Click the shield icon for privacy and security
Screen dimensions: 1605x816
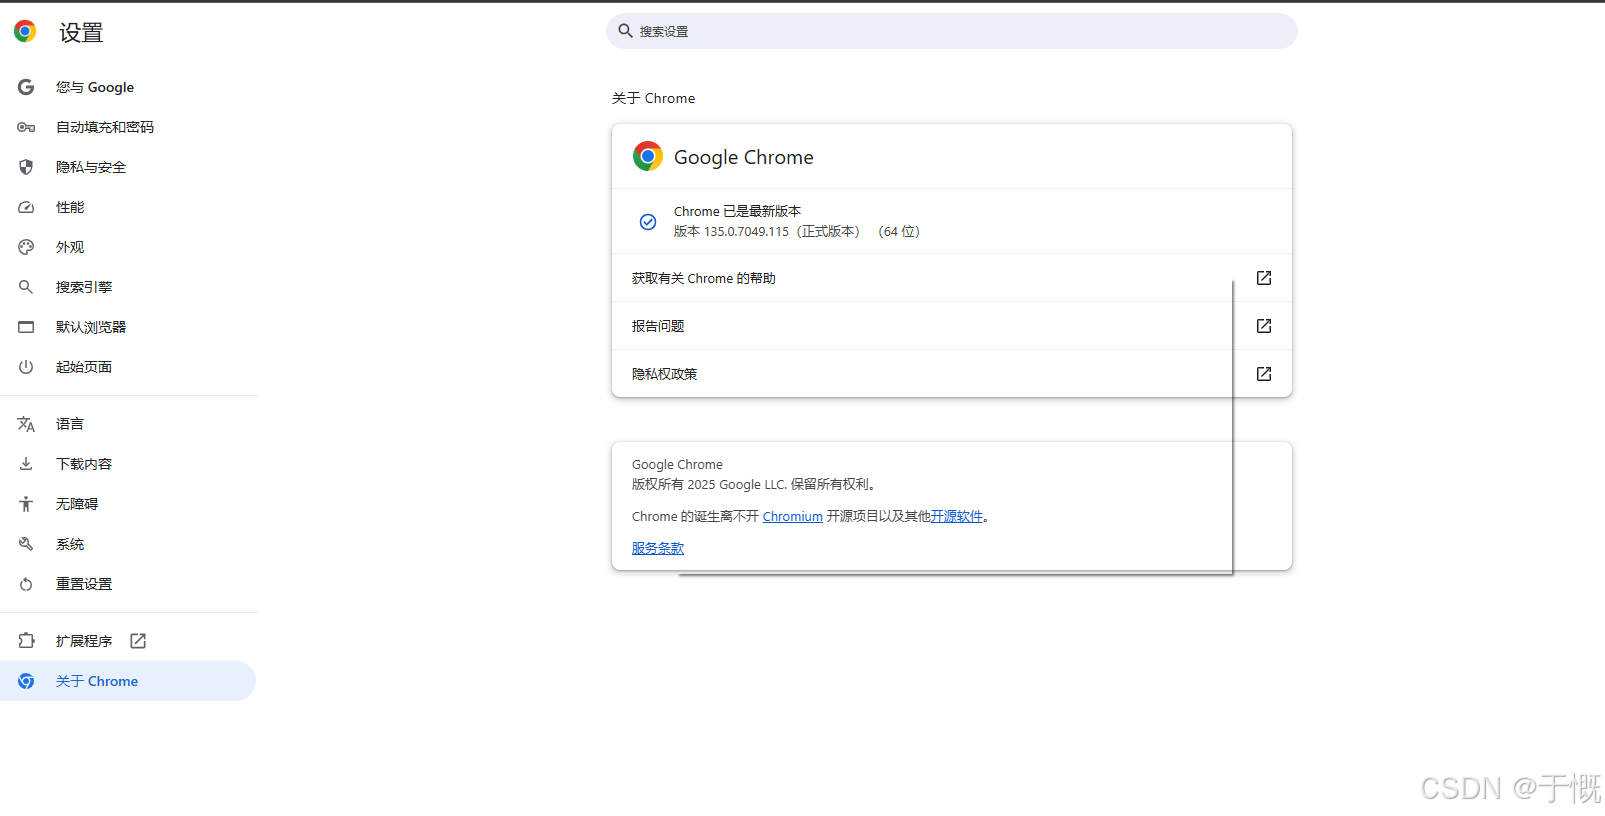coord(26,167)
